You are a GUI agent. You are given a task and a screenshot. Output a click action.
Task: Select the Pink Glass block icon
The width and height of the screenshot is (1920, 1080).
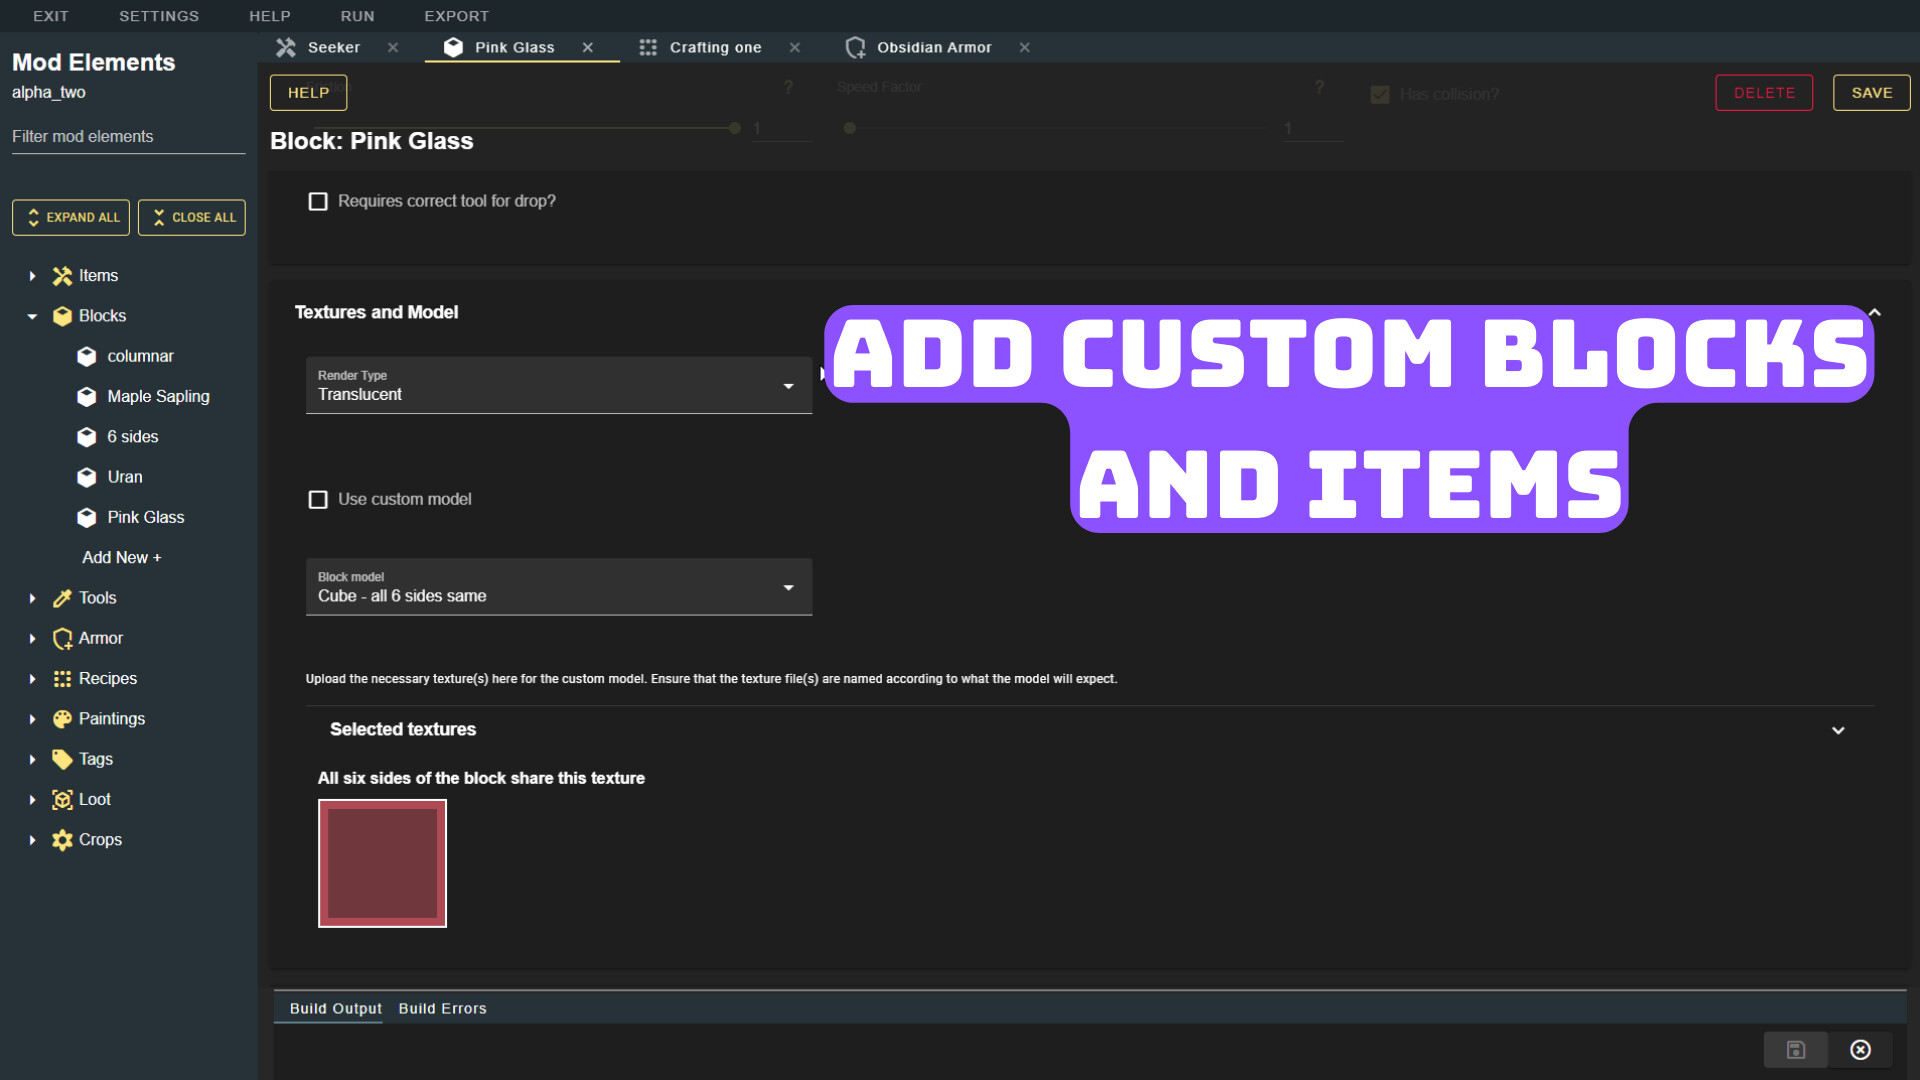tap(87, 517)
